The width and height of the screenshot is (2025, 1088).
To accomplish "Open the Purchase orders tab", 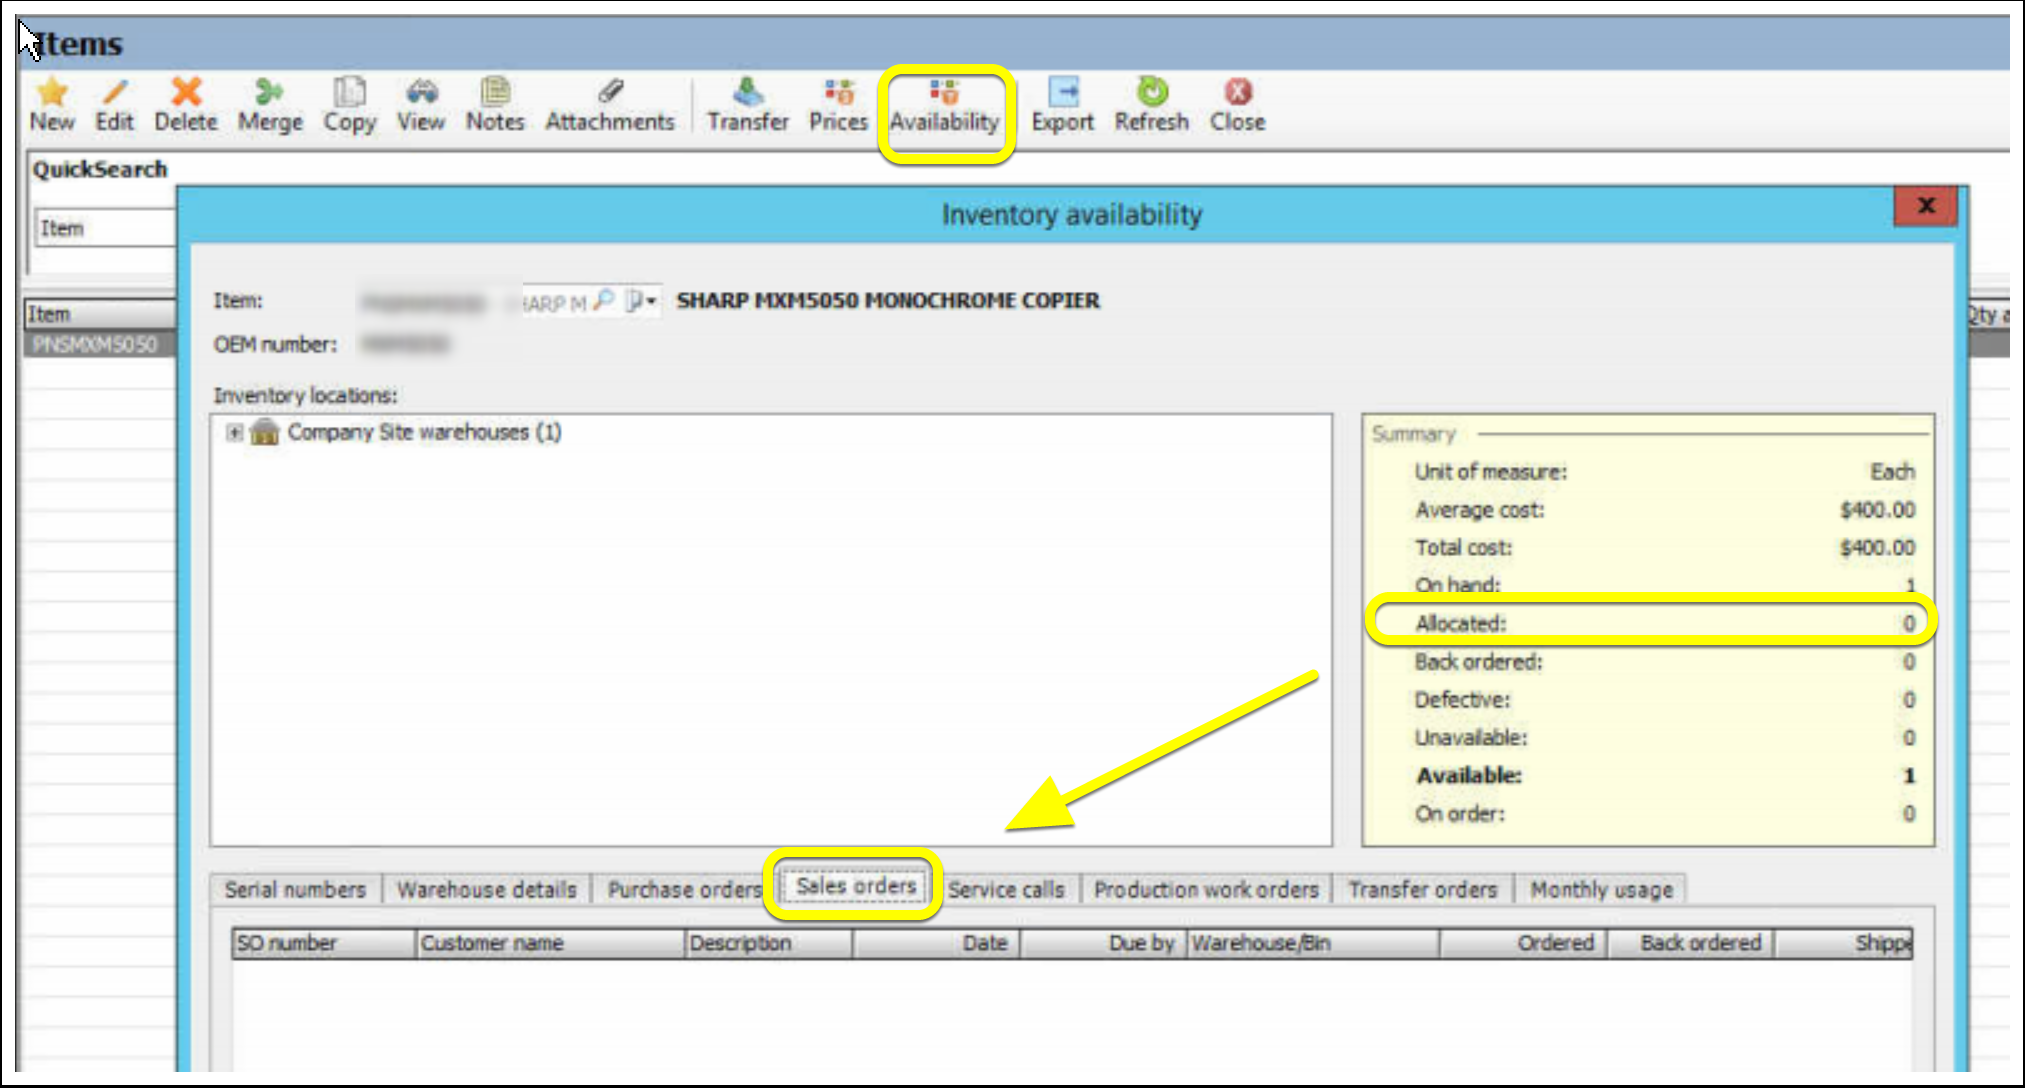I will (x=684, y=889).
